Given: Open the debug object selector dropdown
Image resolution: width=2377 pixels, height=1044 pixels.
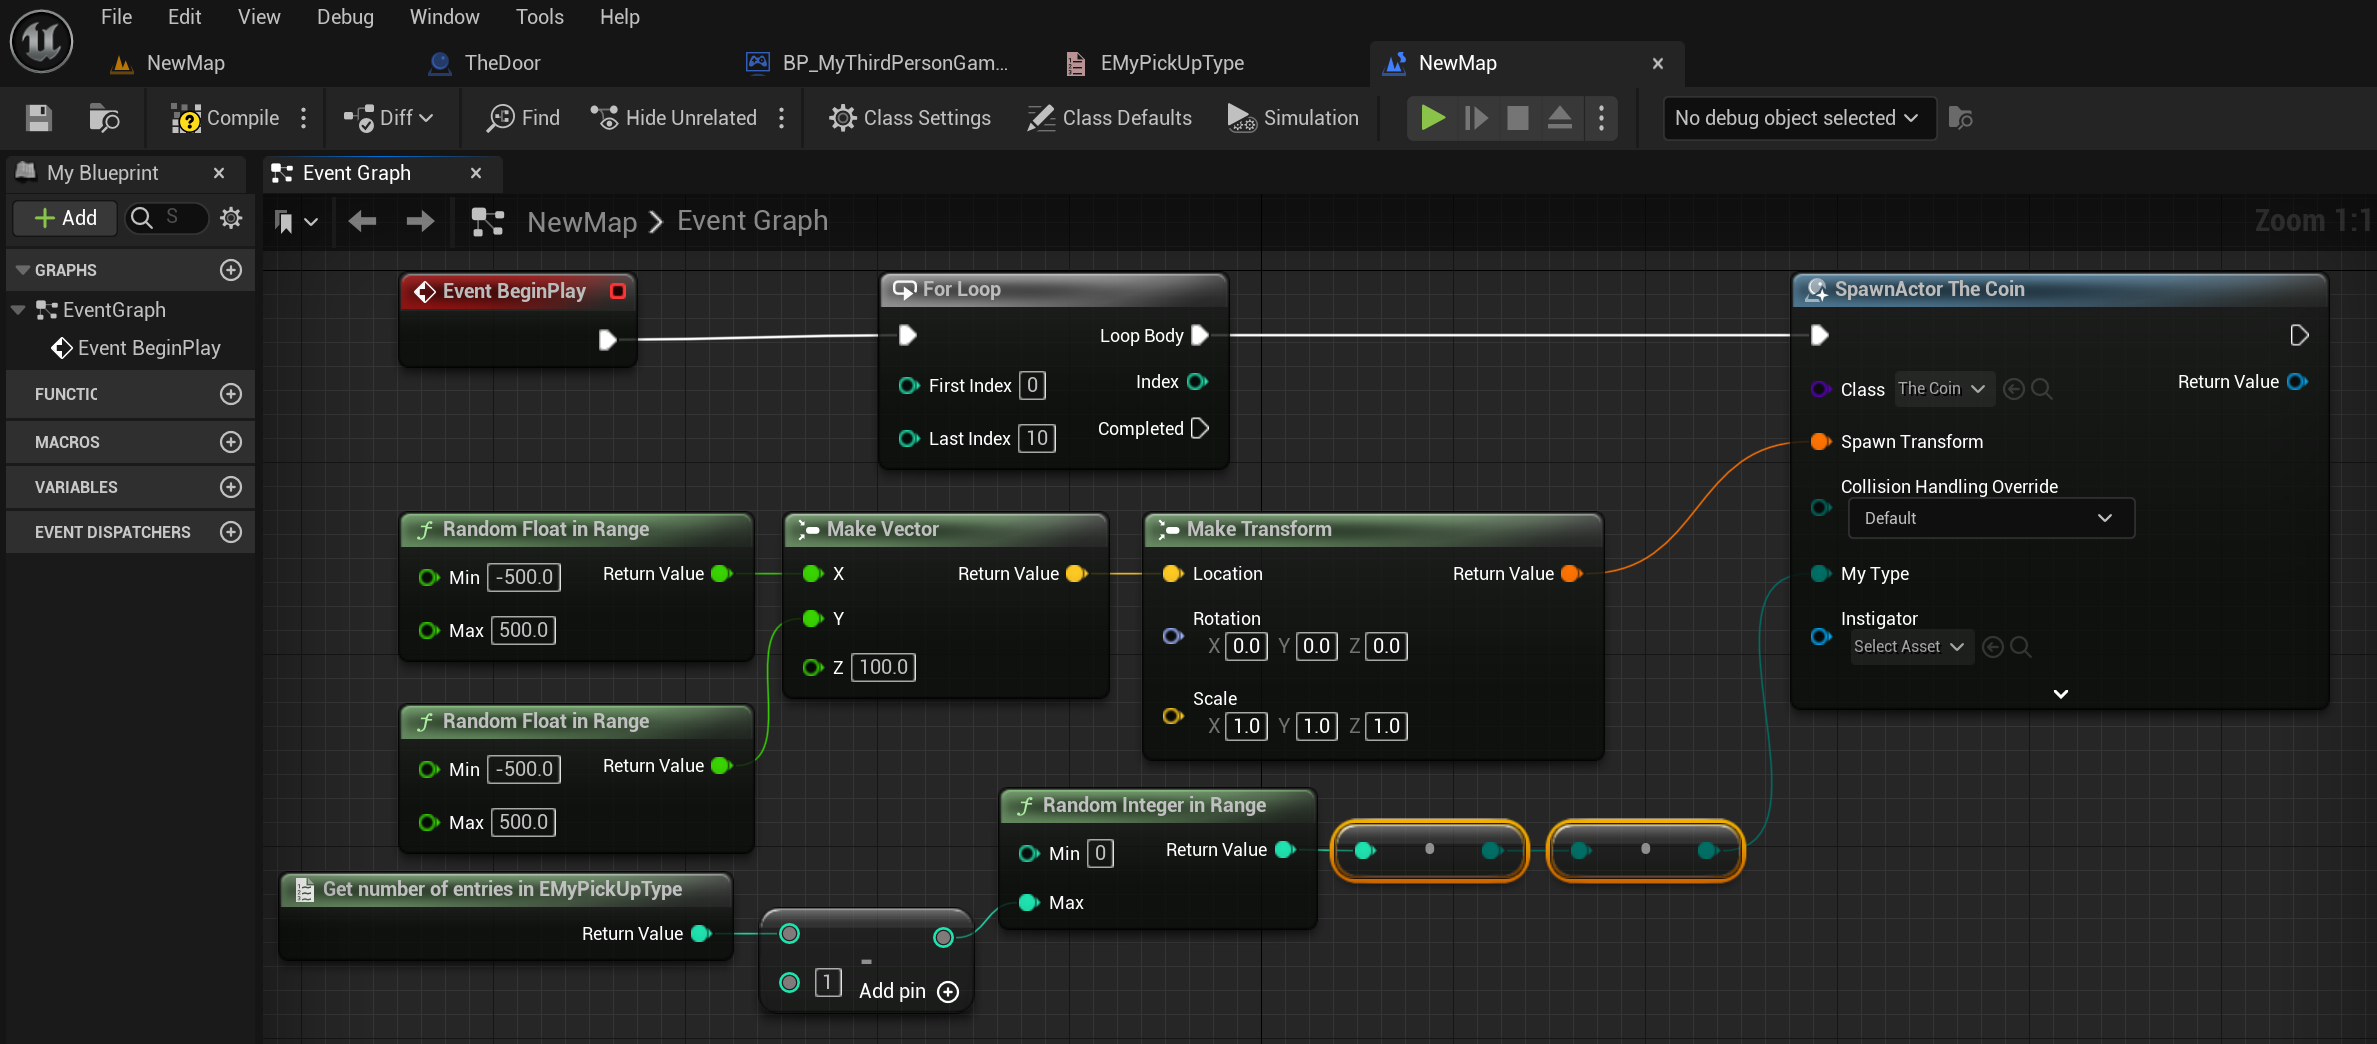Looking at the screenshot, I should [1798, 118].
